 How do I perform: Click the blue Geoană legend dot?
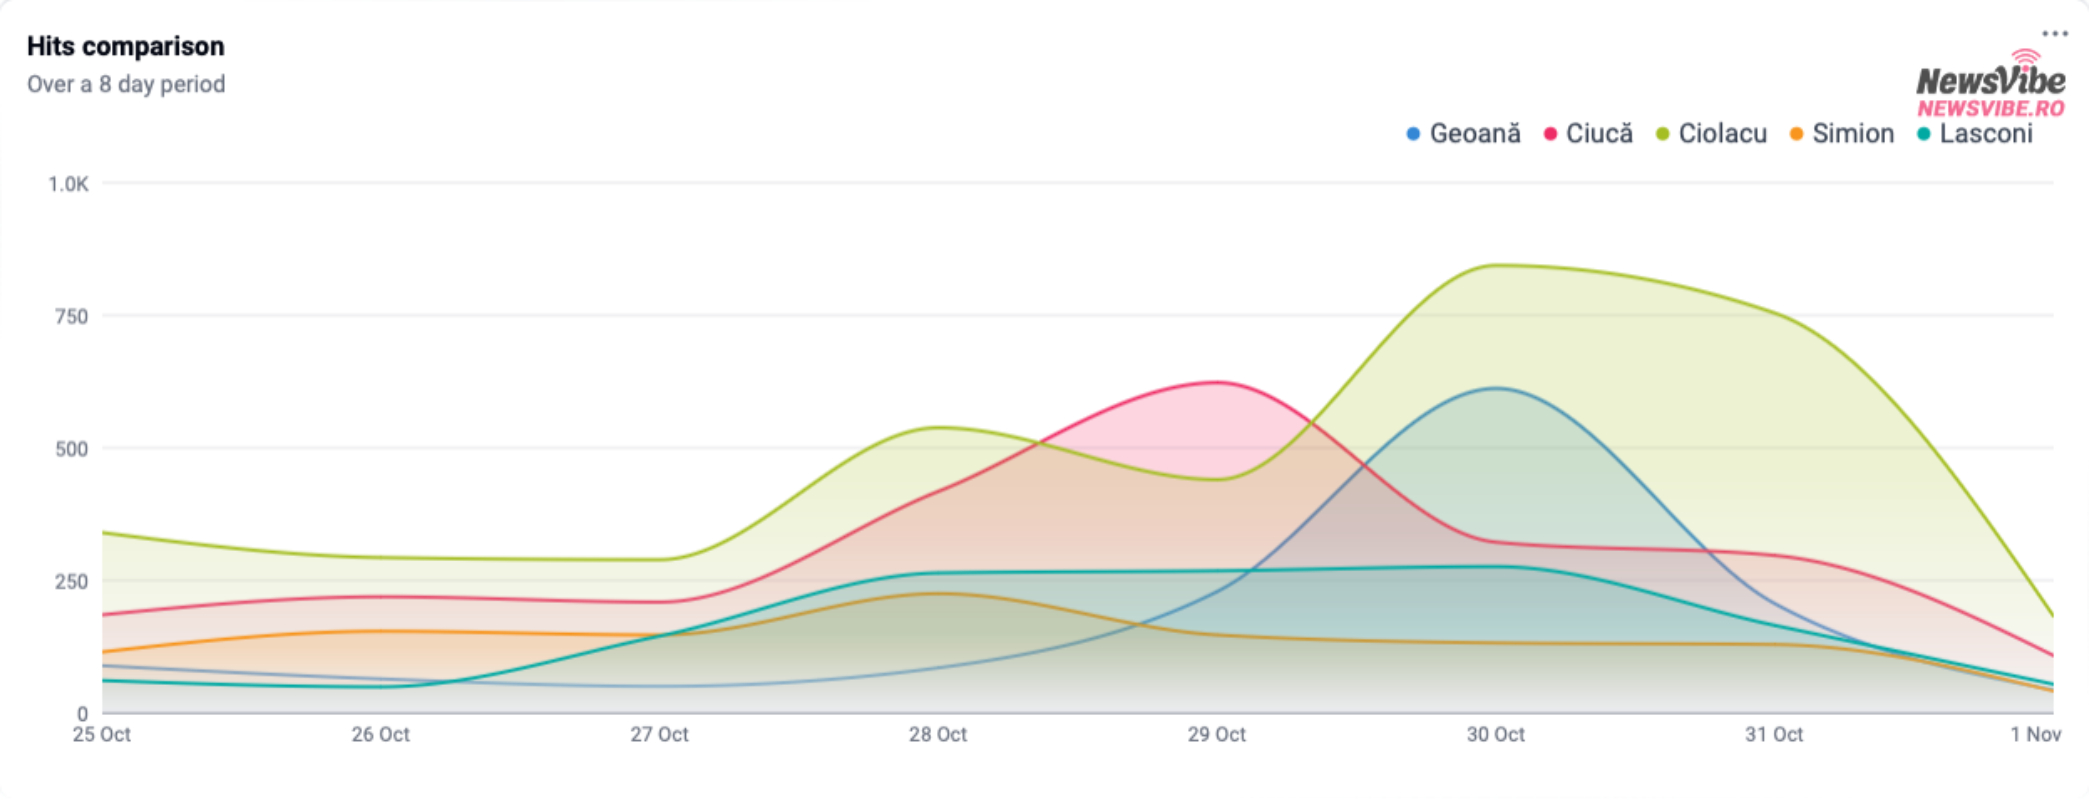[1413, 134]
